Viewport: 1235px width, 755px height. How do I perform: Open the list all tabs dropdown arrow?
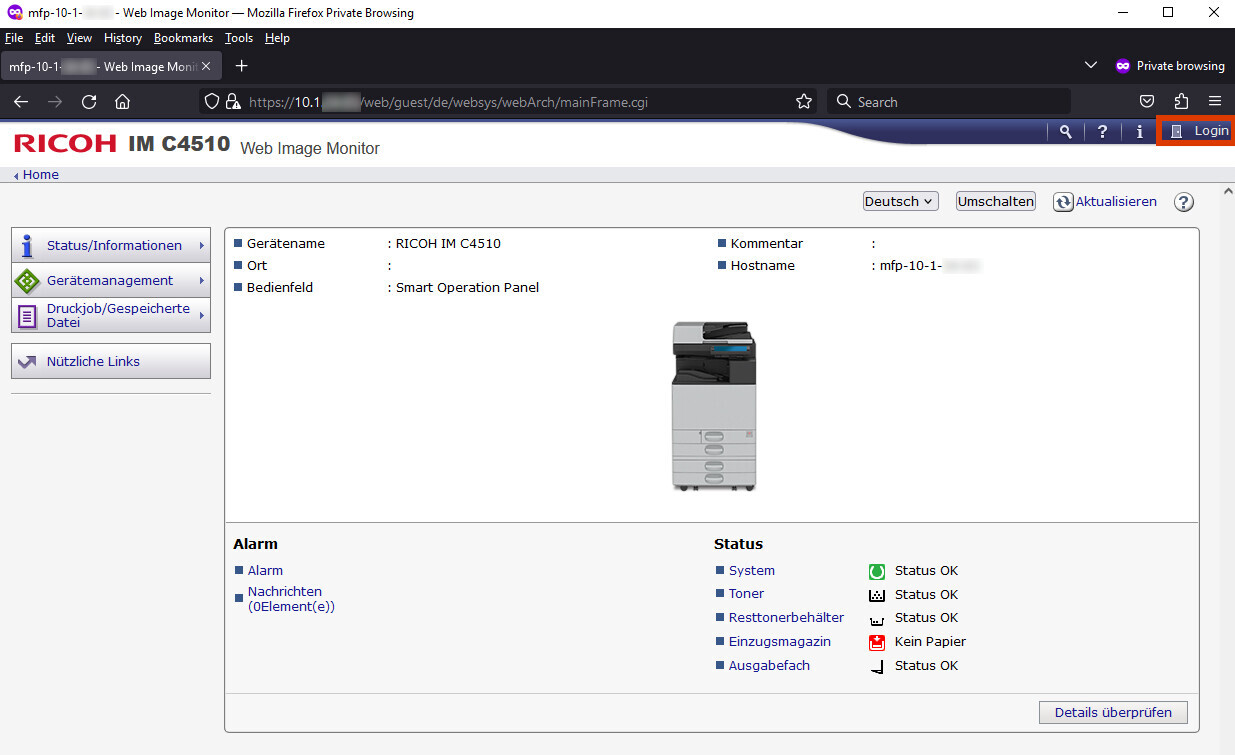pyautogui.click(x=1091, y=66)
